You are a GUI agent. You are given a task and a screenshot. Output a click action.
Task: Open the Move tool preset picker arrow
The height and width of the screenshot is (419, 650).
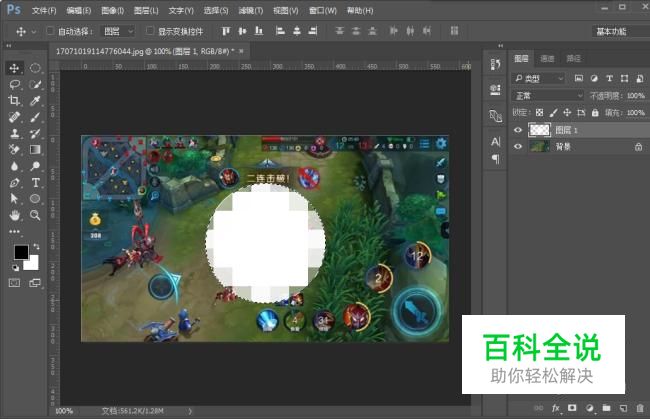(x=34, y=31)
